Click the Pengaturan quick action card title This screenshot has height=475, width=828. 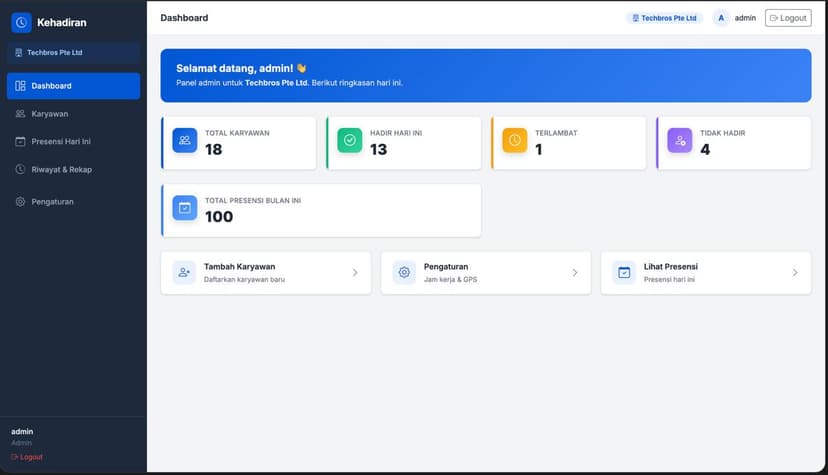pos(446,267)
